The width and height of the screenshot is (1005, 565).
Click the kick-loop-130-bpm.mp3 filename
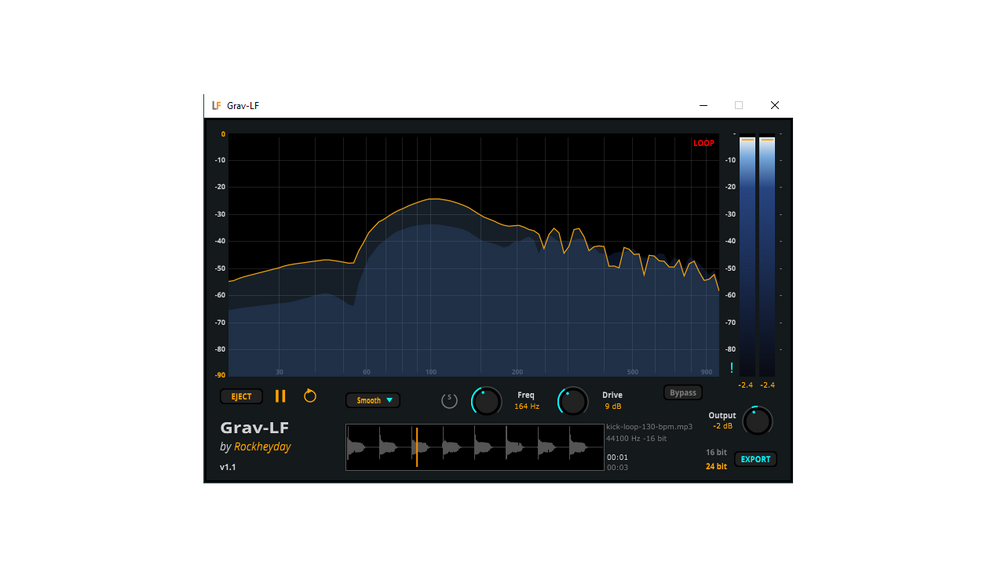coord(649,427)
